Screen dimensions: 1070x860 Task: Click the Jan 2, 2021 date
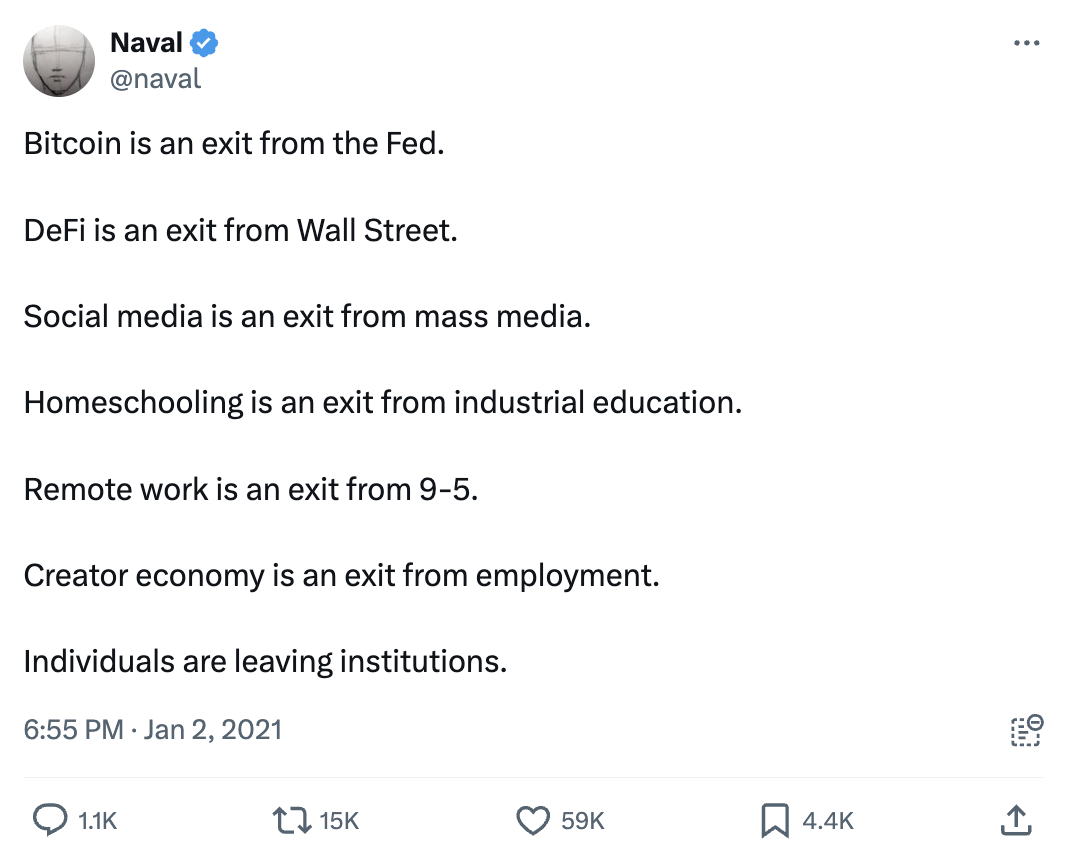pyautogui.click(x=213, y=729)
